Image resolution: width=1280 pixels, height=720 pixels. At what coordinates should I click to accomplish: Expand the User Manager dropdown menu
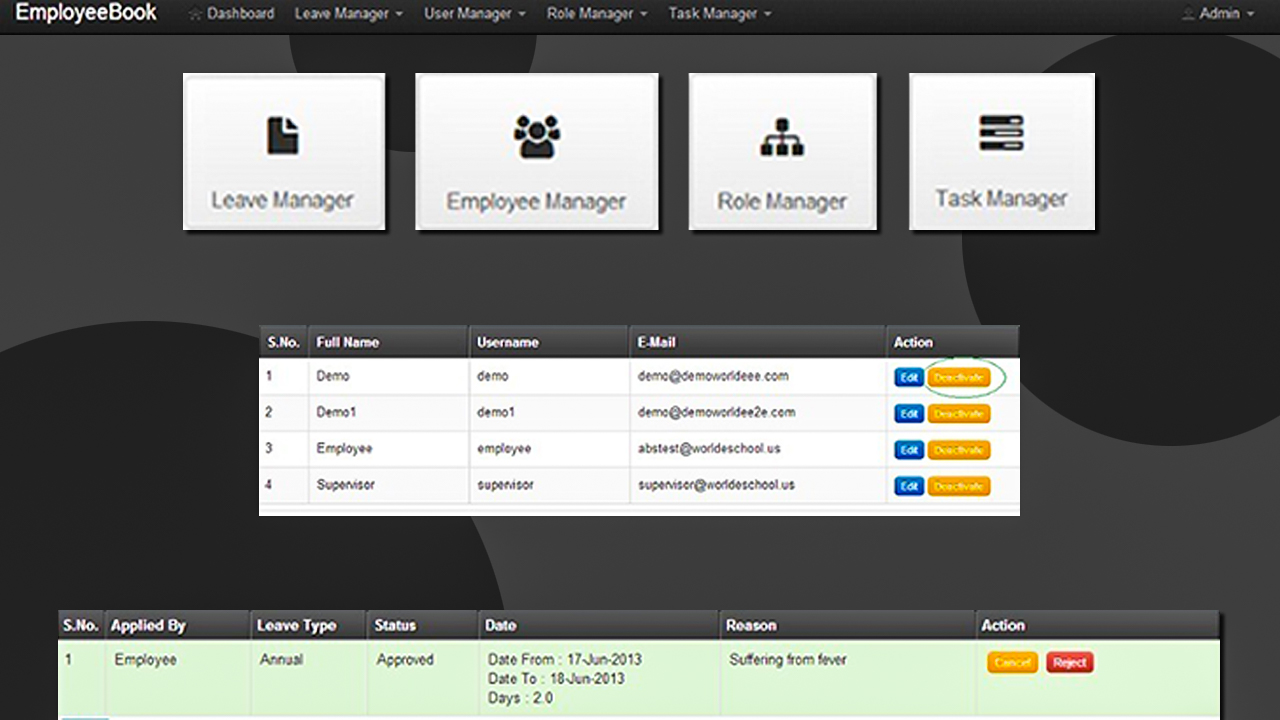tap(474, 14)
